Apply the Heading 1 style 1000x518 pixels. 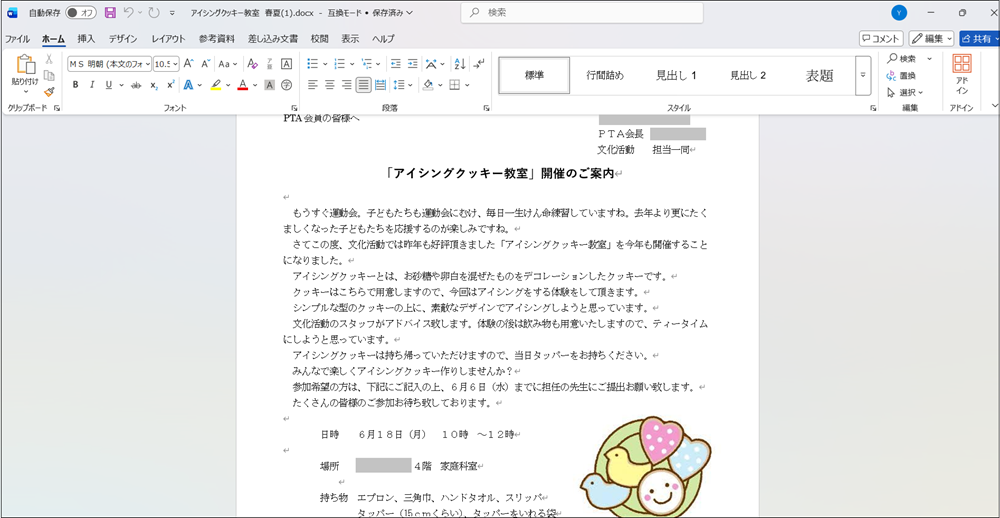(676, 75)
